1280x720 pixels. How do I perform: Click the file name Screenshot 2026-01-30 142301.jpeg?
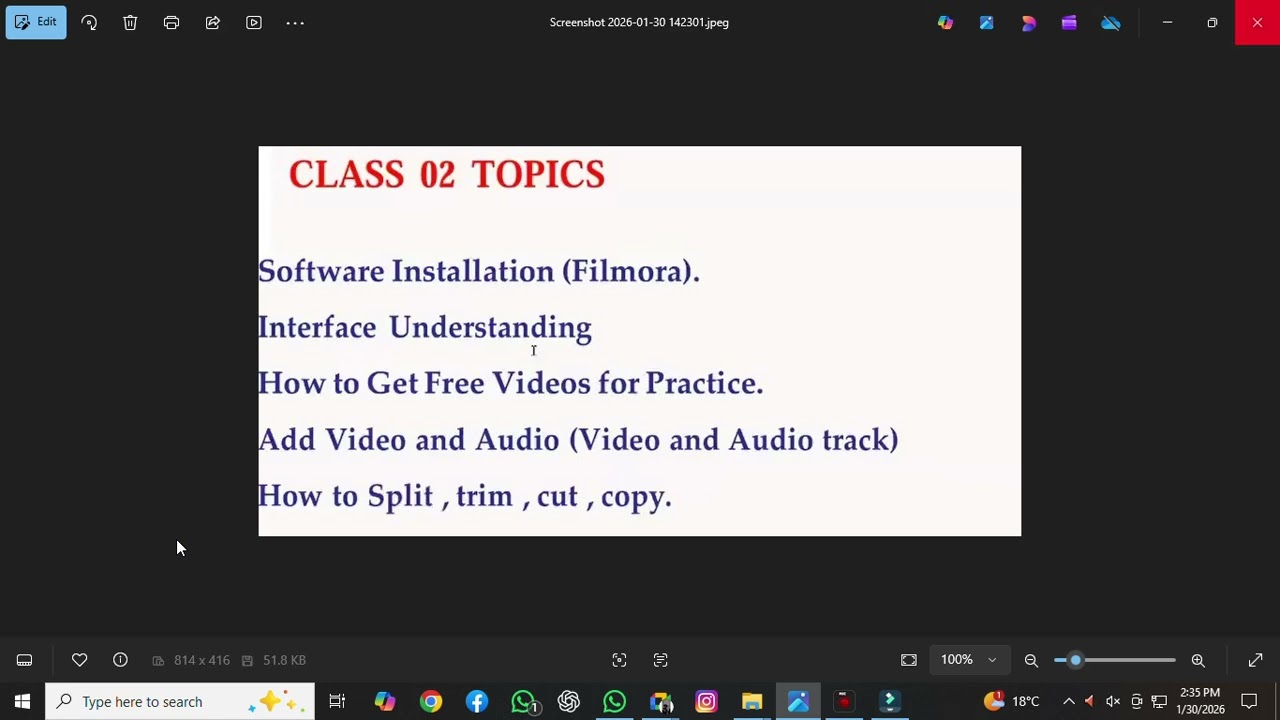(x=639, y=22)
